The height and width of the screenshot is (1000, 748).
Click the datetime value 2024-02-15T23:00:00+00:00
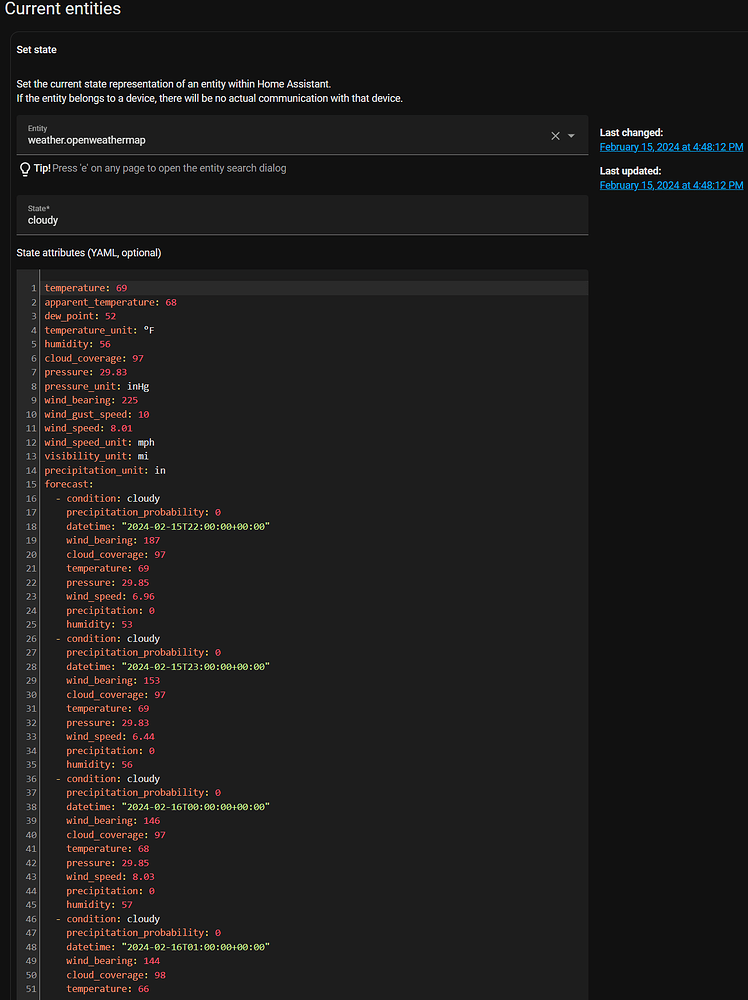pos(196,666)
